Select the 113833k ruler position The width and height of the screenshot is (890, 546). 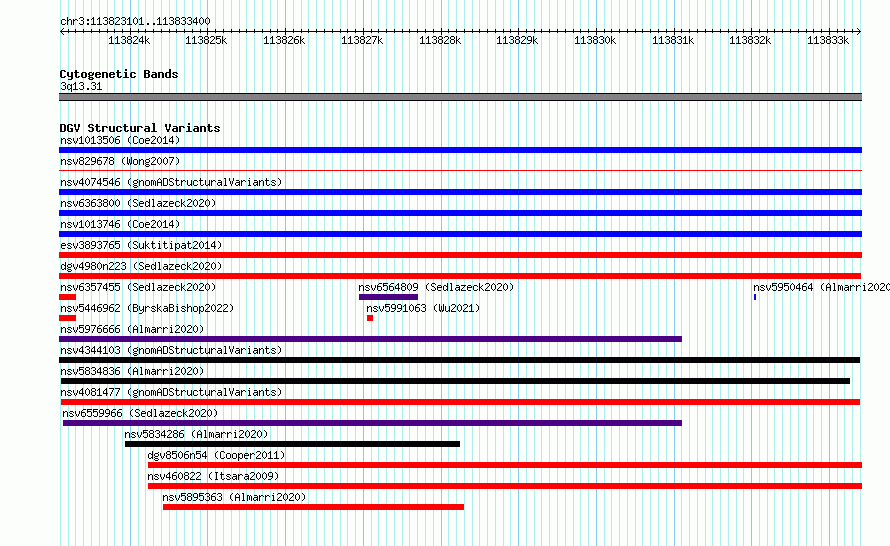point(828,40)
